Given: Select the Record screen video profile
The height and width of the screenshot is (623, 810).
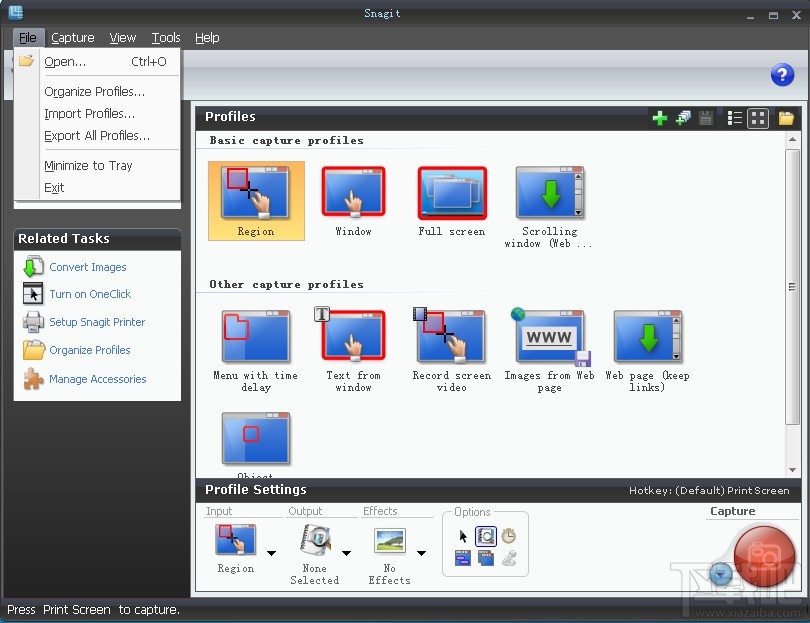Looking at the screenshot, I should [x=451, y=335].
